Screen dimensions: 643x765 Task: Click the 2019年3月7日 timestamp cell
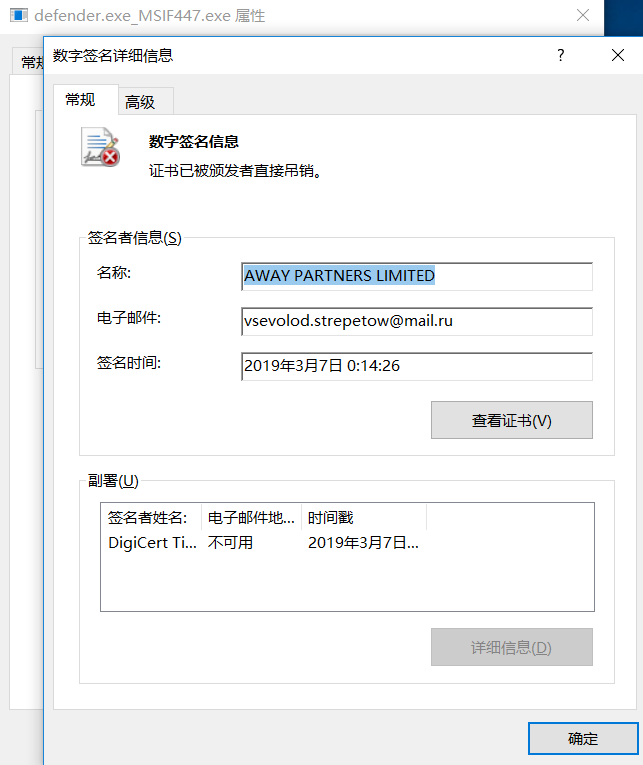tap(363, 543)
